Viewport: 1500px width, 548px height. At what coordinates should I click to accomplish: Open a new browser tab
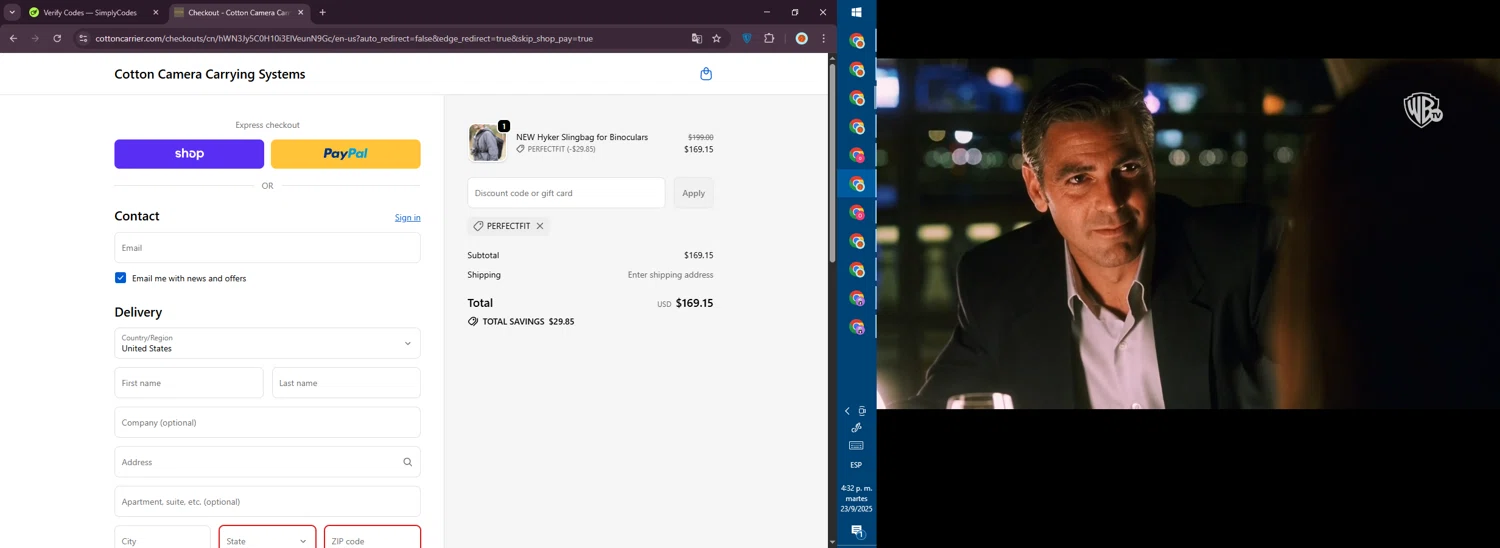pyautogui.click(x=322, y=13)
